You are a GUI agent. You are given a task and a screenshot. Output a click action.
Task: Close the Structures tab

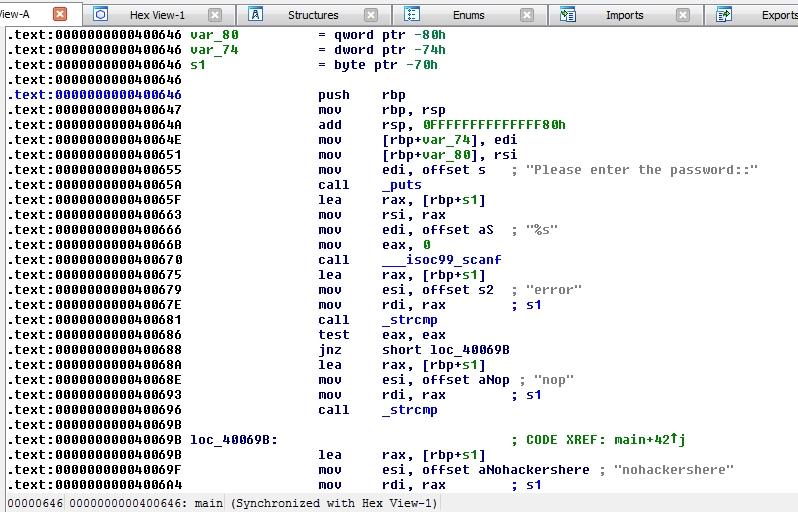(372, 15)
